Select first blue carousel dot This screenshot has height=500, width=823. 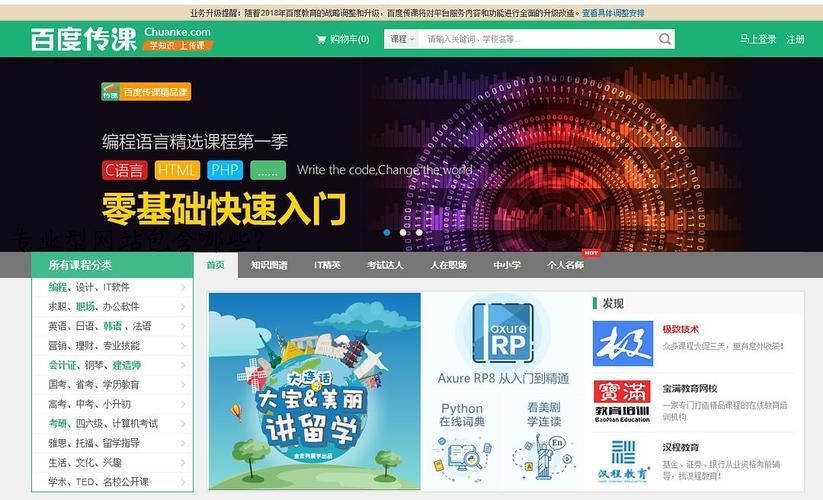click(x=387, y=232)
